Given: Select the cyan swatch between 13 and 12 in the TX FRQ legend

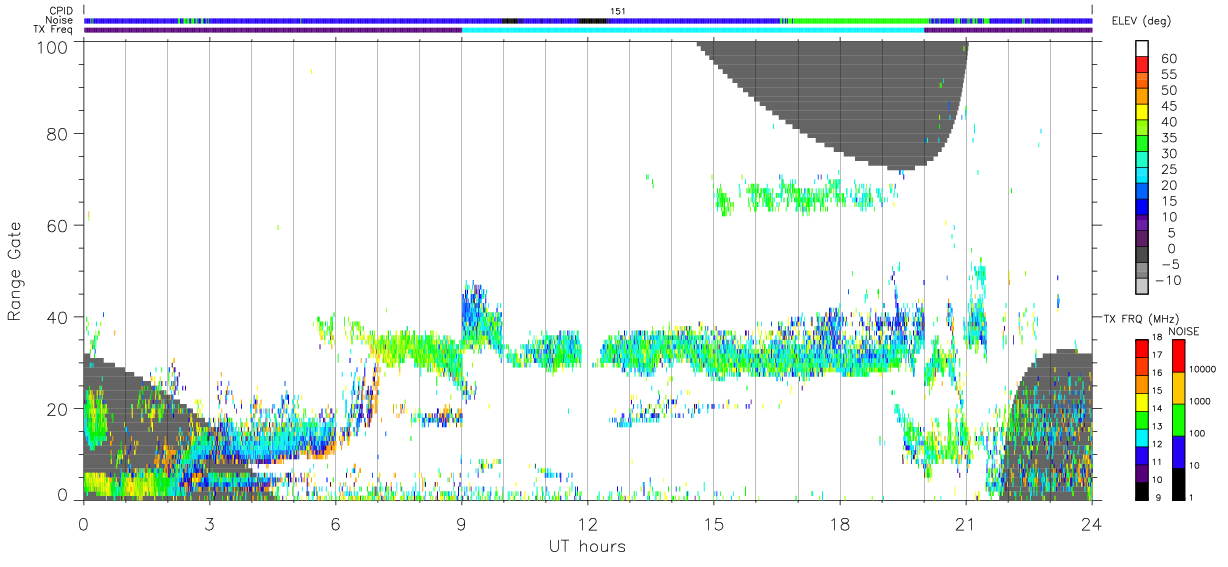Looking at the screenshot, I should click(1142, 438).
